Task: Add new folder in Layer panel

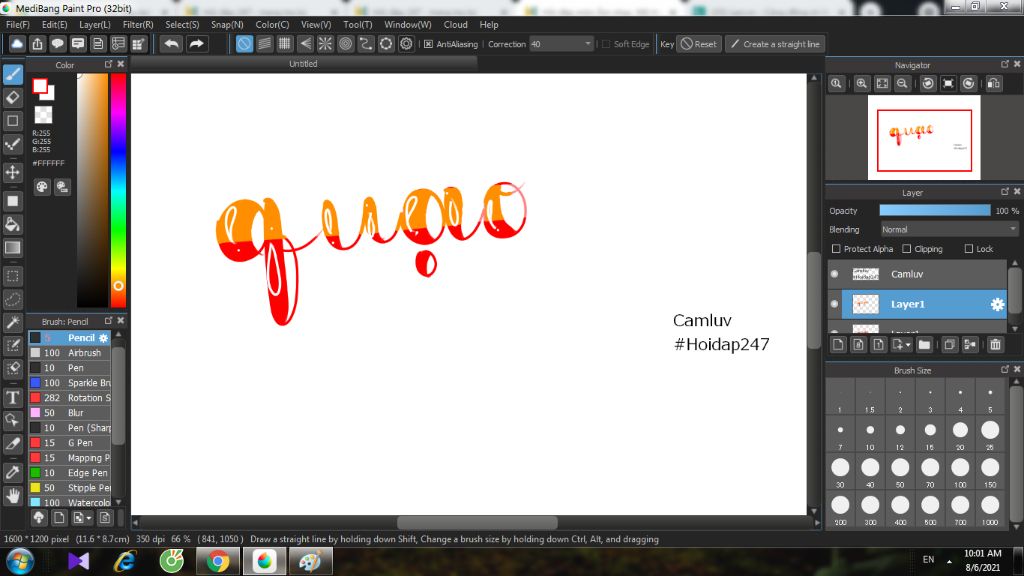Action: [924, 344]
